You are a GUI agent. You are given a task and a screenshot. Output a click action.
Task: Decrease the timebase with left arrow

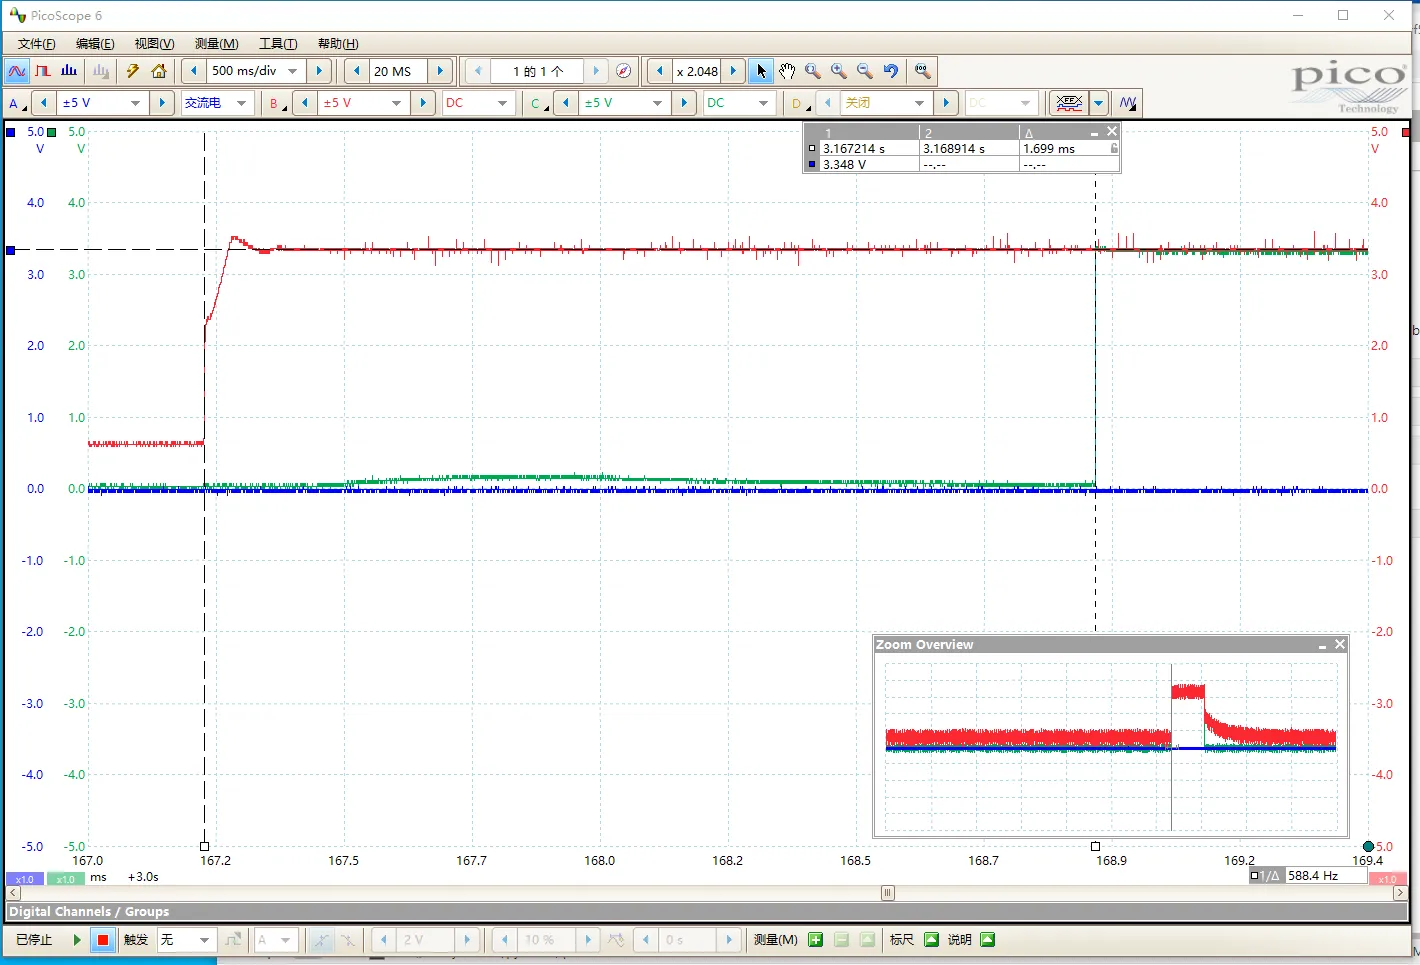(x=194, y=71)
